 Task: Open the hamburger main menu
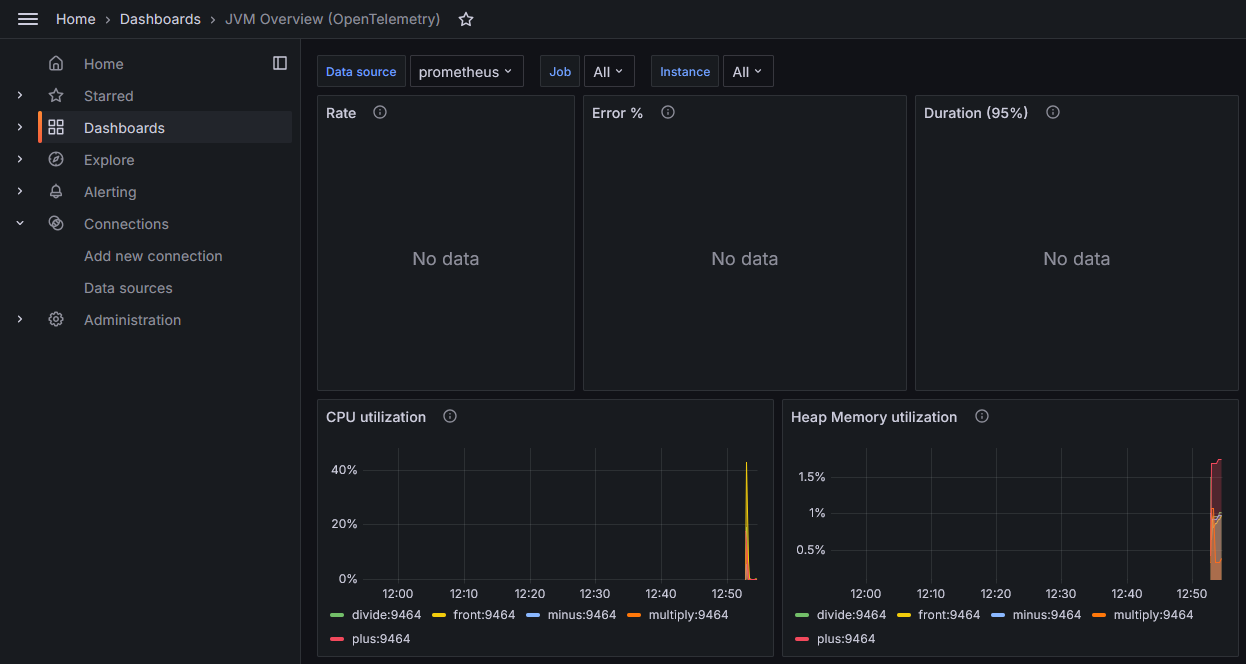[28, 19]
